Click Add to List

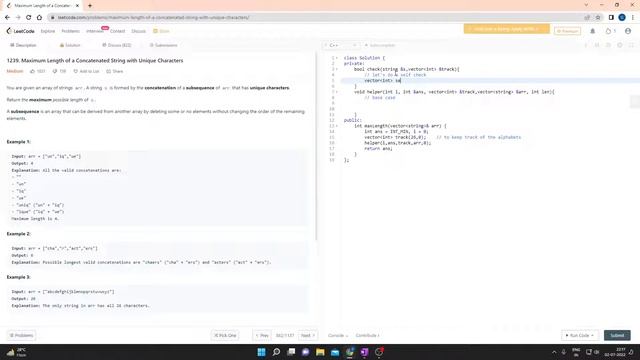point(86,71)
